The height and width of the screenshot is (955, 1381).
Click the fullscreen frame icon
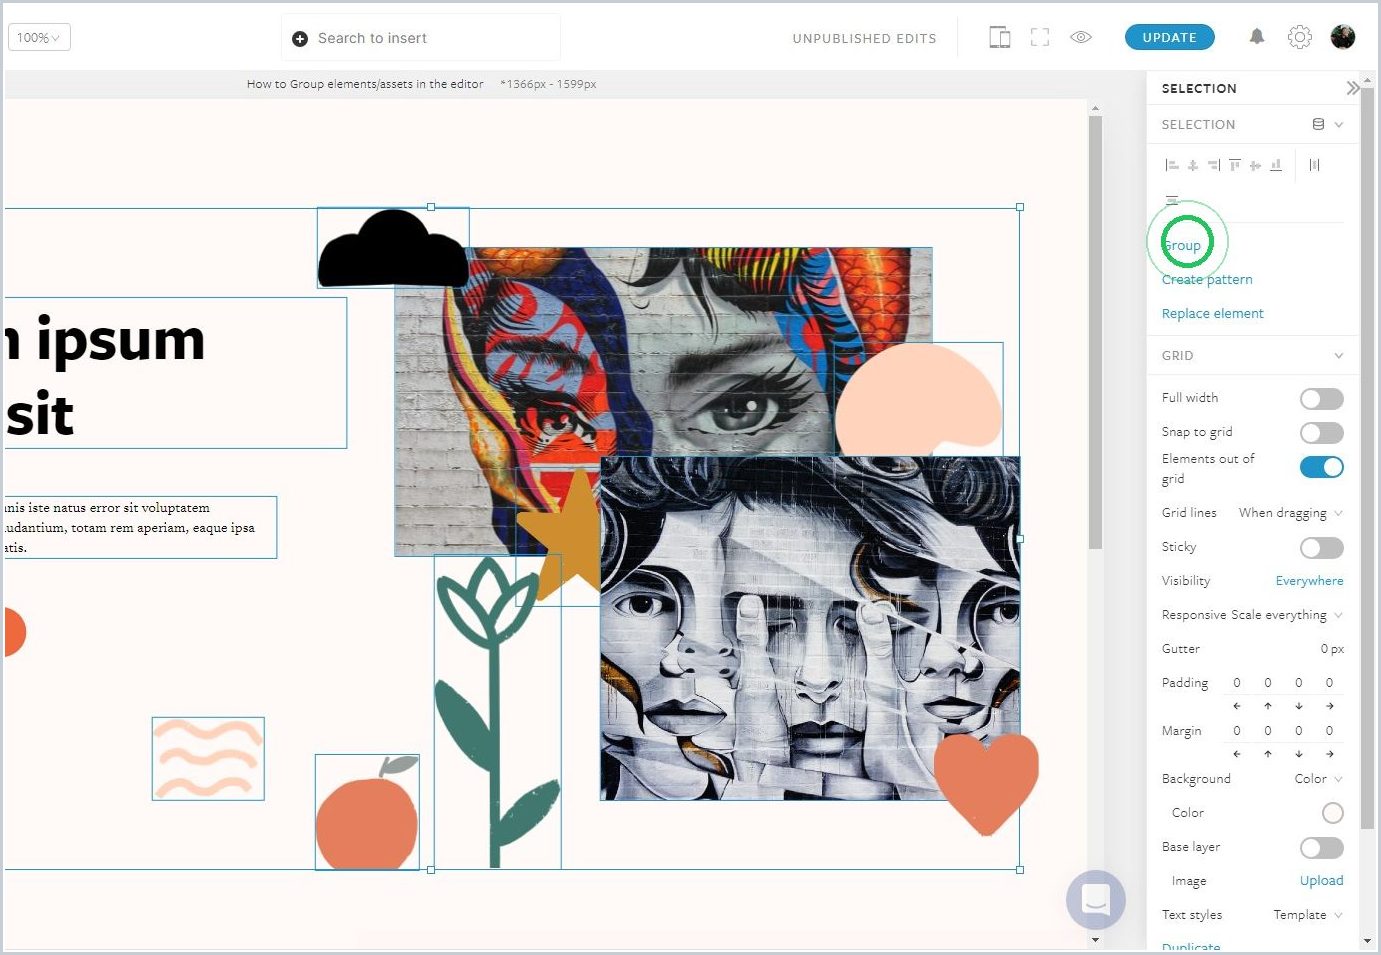click(x=1040, y=38)
